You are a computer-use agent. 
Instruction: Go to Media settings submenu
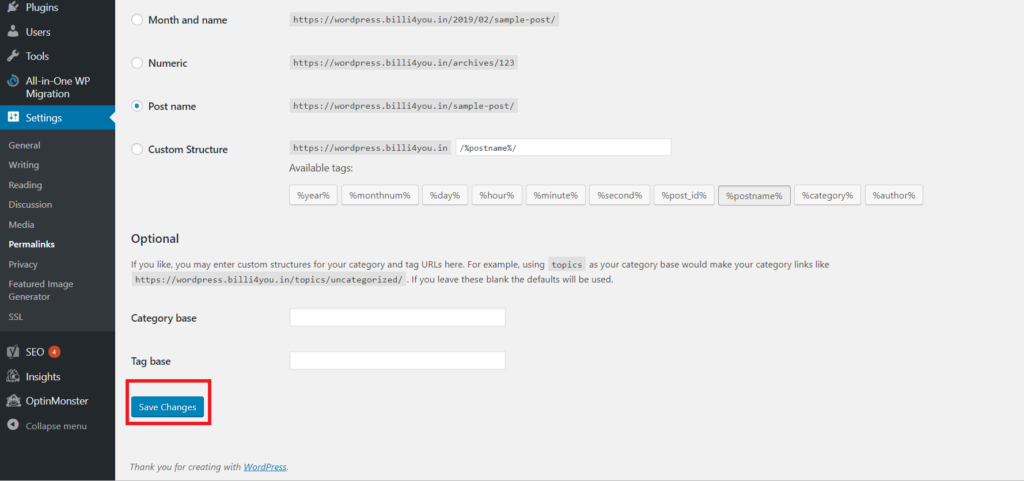22,225
